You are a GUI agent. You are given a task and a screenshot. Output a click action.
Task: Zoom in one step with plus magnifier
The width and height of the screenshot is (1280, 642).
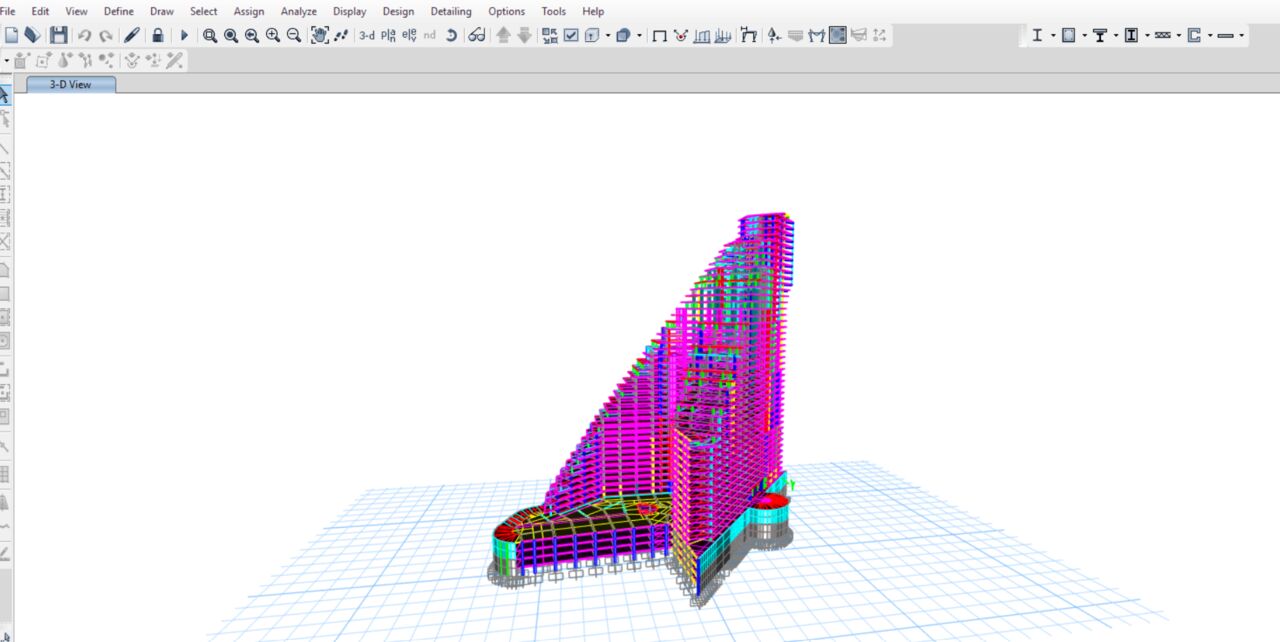[273, 35]
